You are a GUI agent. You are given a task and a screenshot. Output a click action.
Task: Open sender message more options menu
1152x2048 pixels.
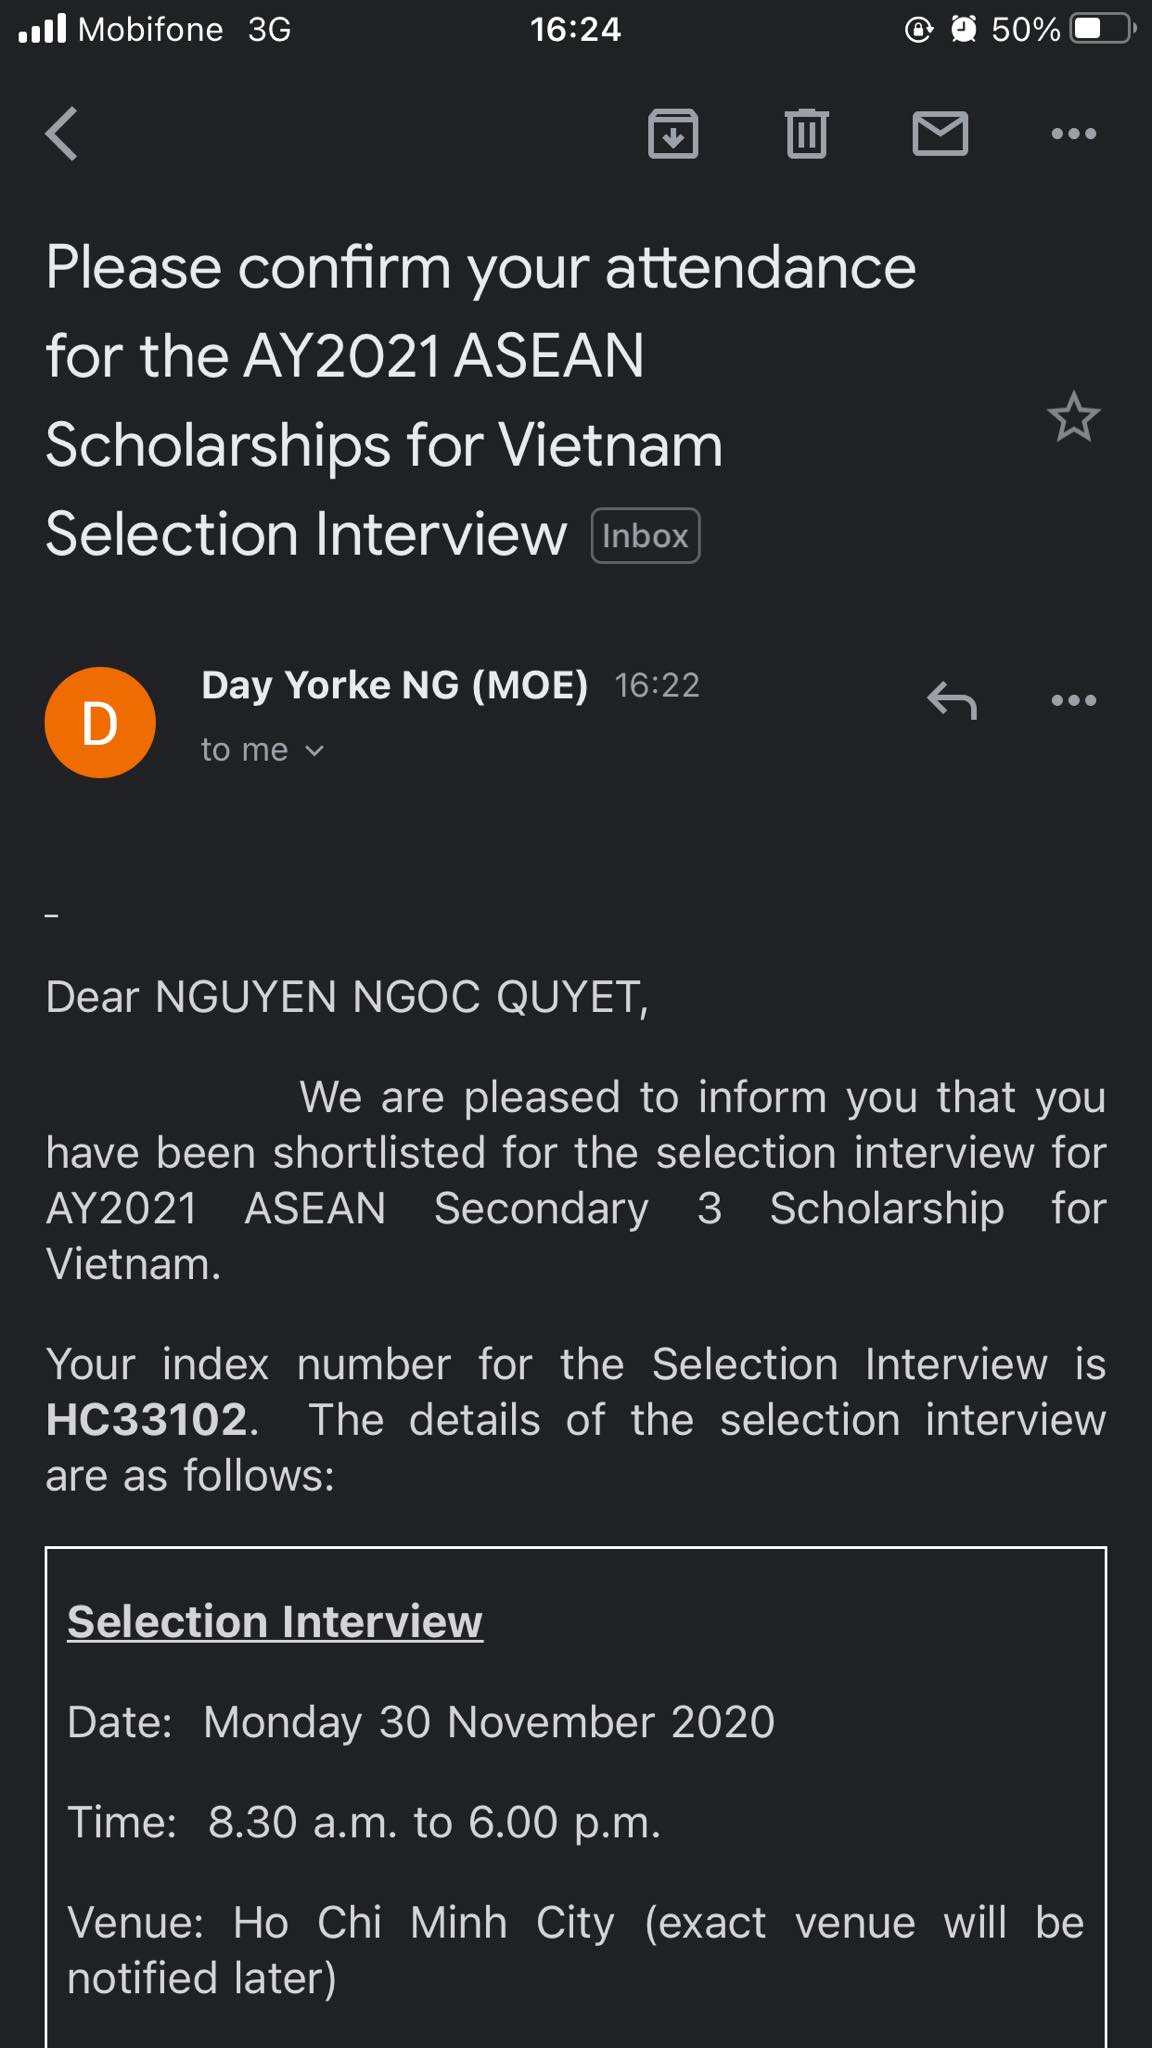(x=1073, y=701)
